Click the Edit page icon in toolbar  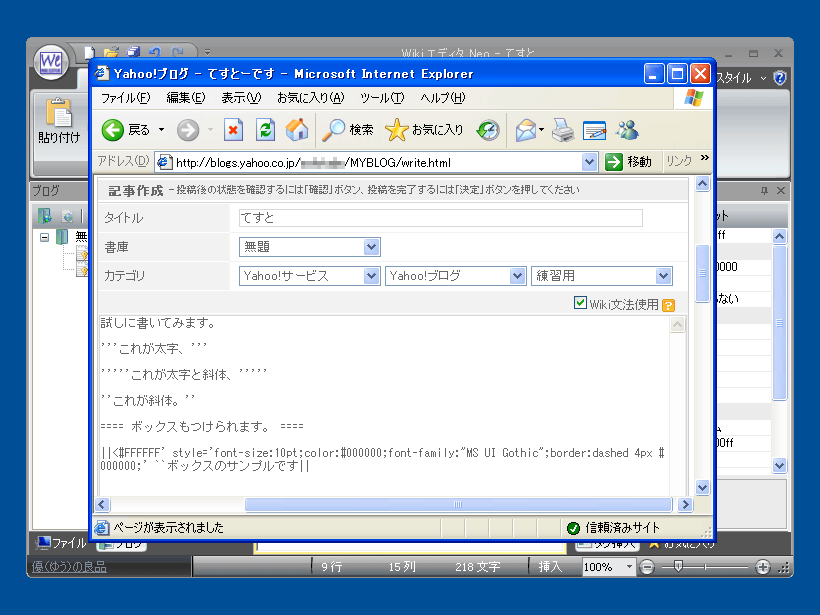[594, 130]
